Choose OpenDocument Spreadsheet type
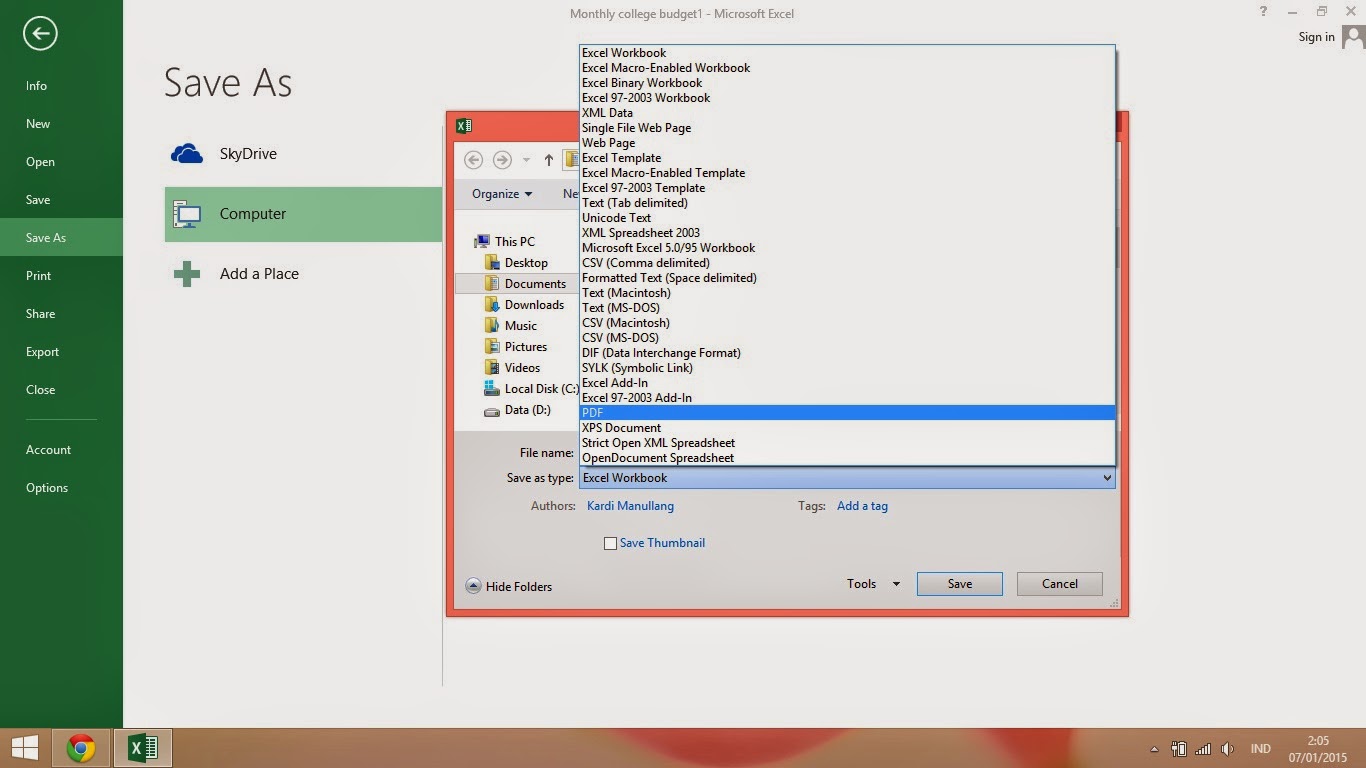This screenshot has width=1366, height=768. (847, 458)
